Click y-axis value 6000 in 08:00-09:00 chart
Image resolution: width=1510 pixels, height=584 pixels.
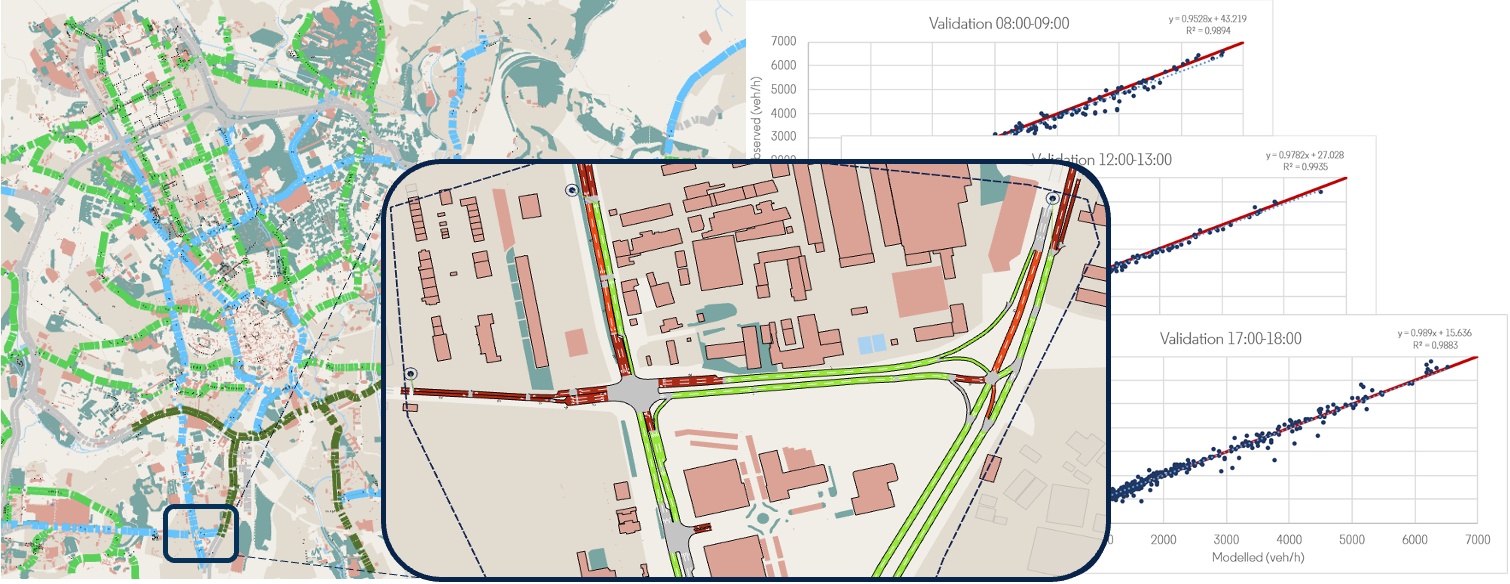tap(783, 65)
